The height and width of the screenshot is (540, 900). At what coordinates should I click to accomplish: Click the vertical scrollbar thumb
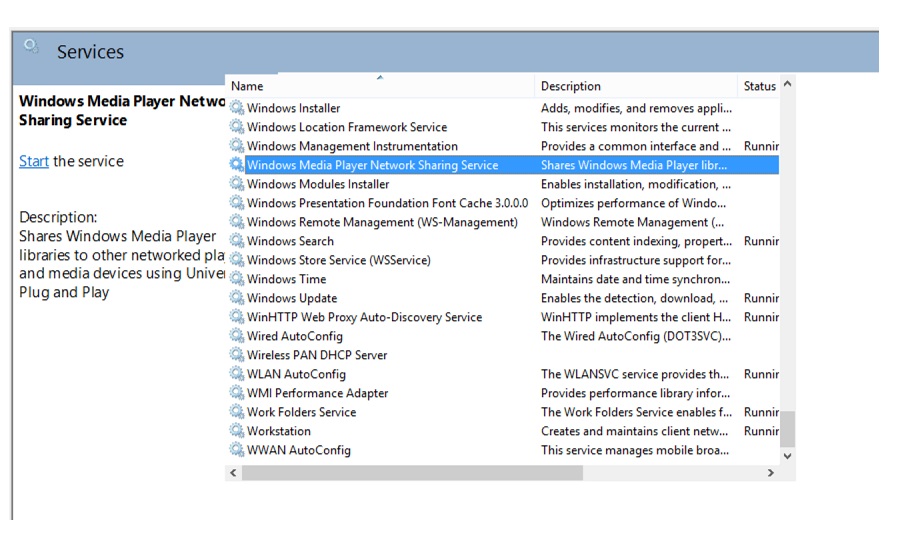point(788,428)
